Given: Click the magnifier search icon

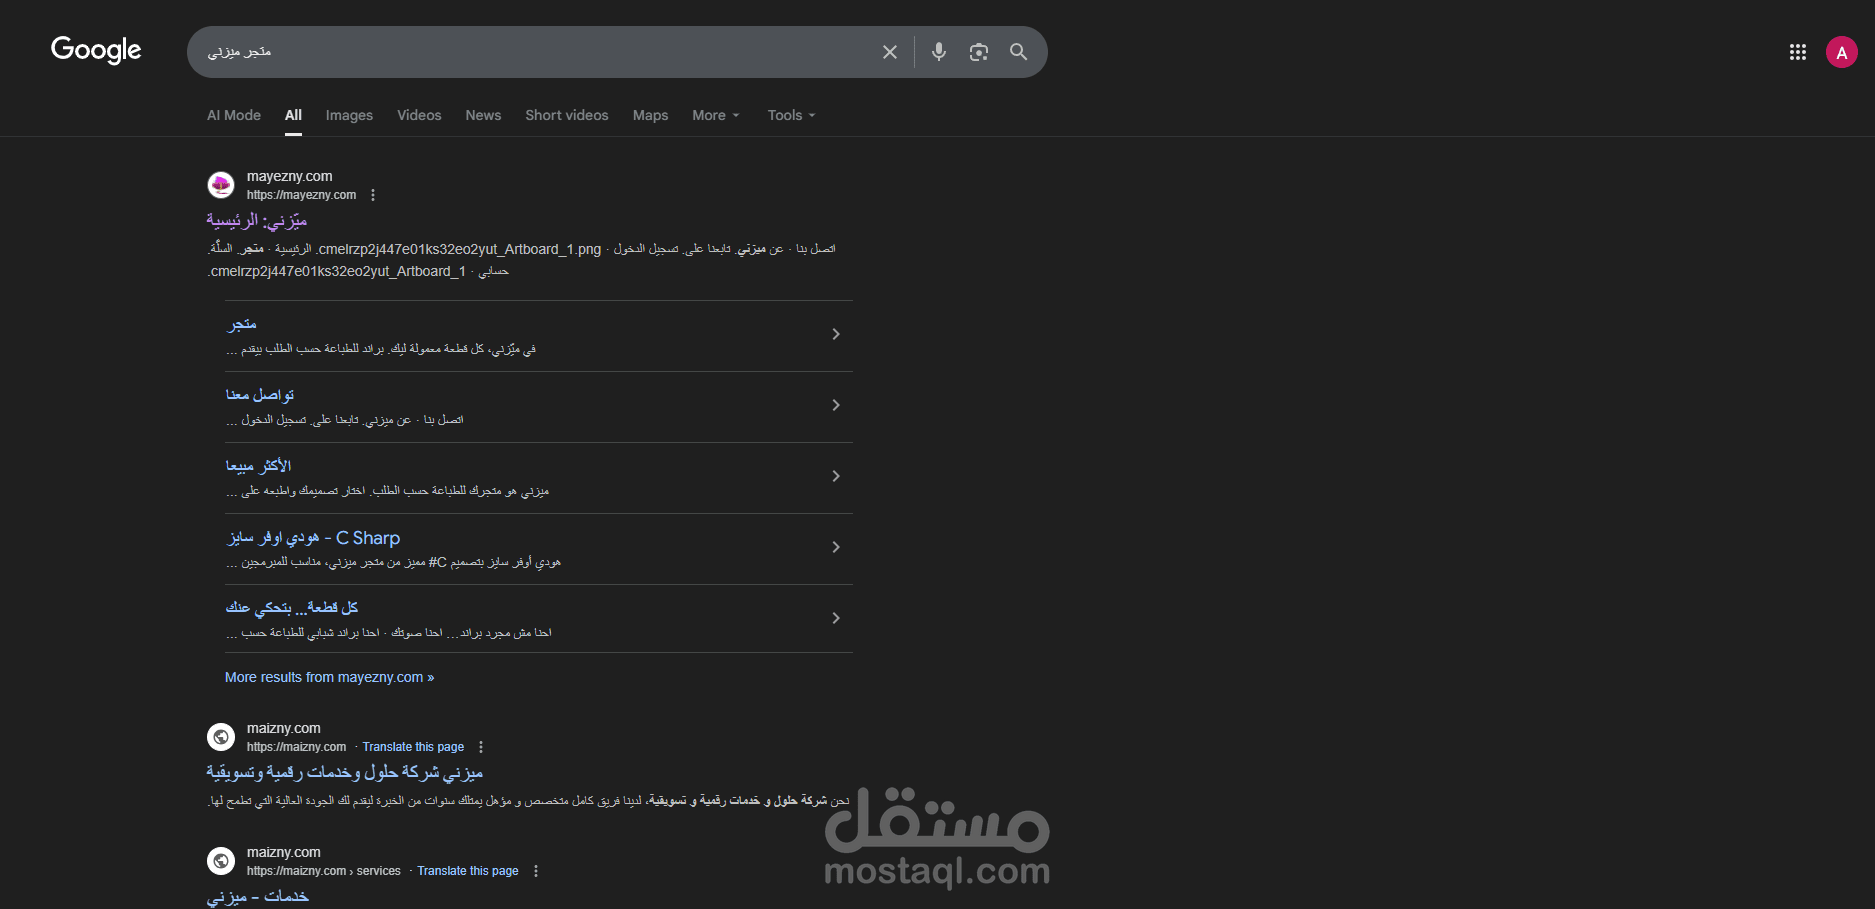Looking at the screenshot, I should coord(1019,52).
